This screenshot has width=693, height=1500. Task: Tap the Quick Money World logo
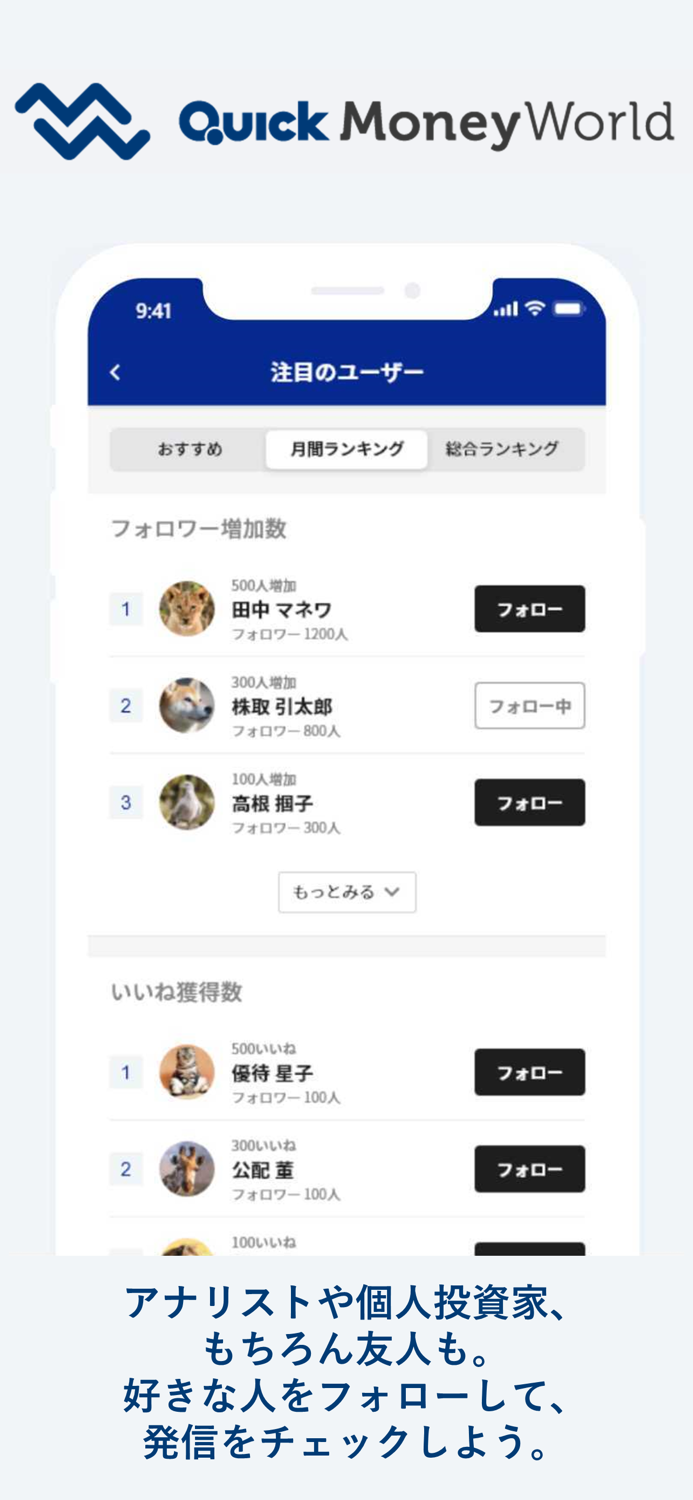click(345, 121)
